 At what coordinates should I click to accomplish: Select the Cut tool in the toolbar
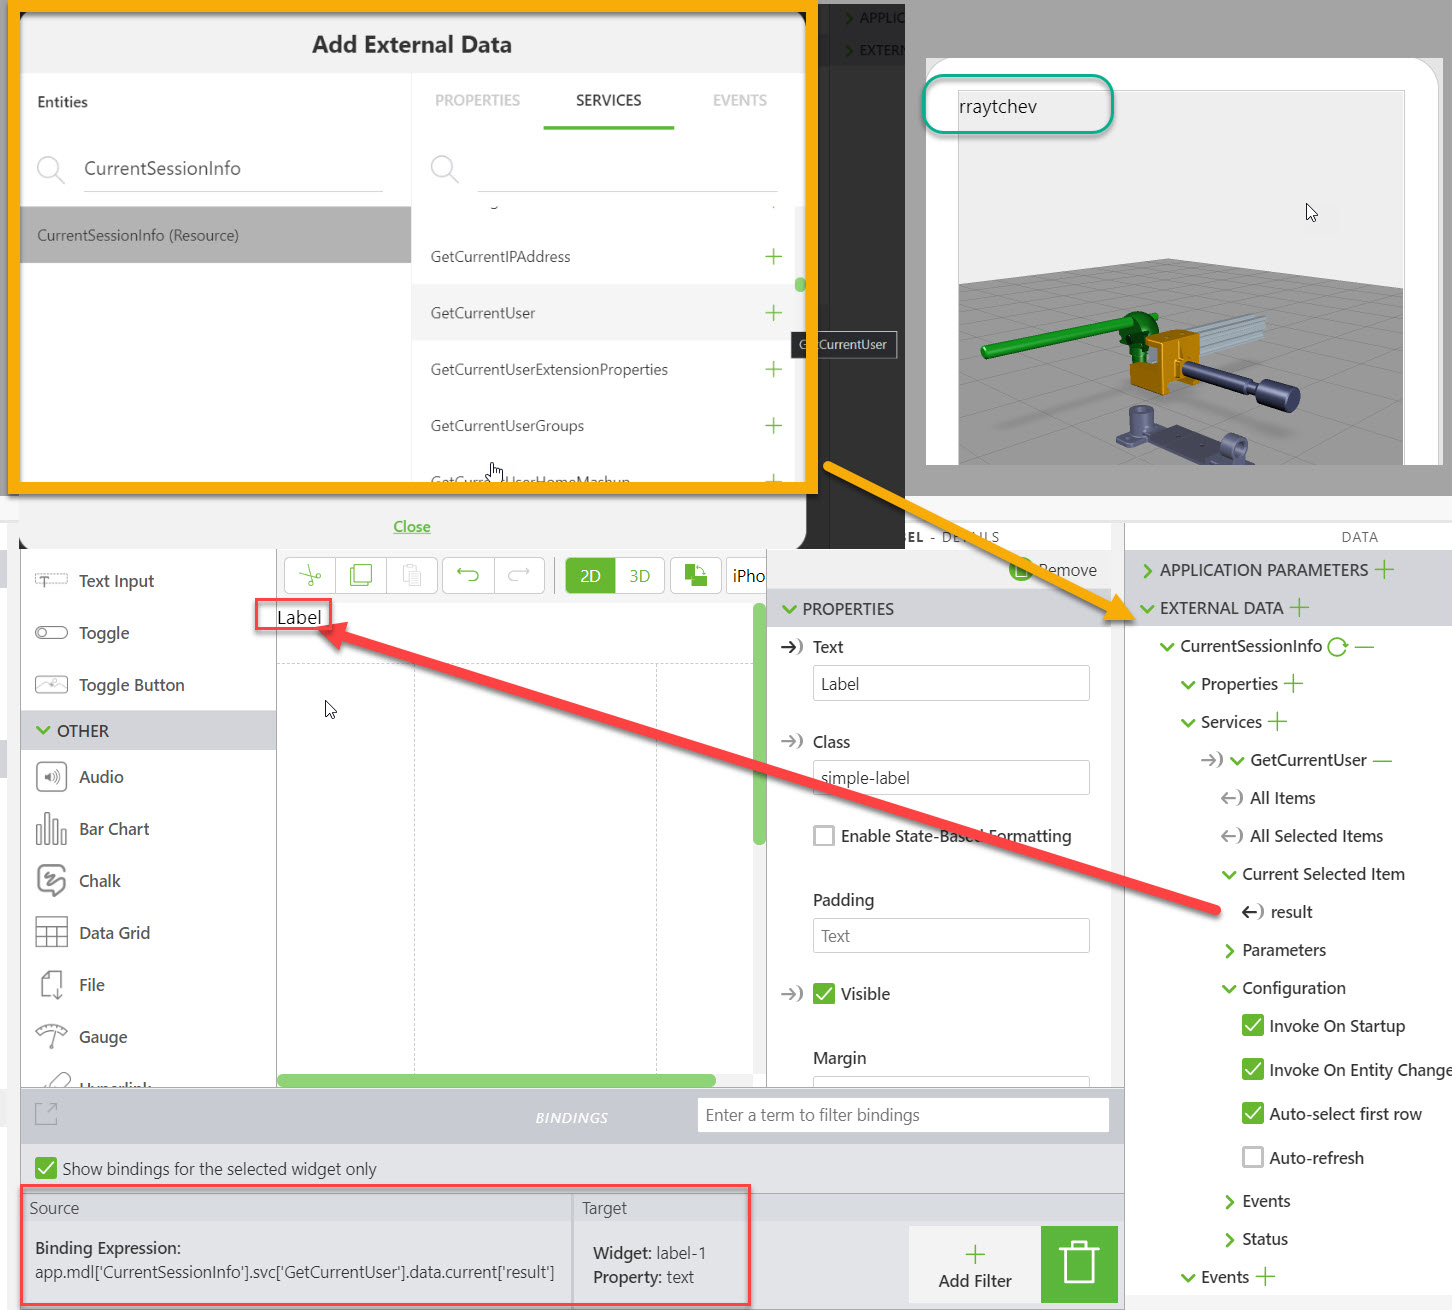pyautogui.click(x=310, y=575)
